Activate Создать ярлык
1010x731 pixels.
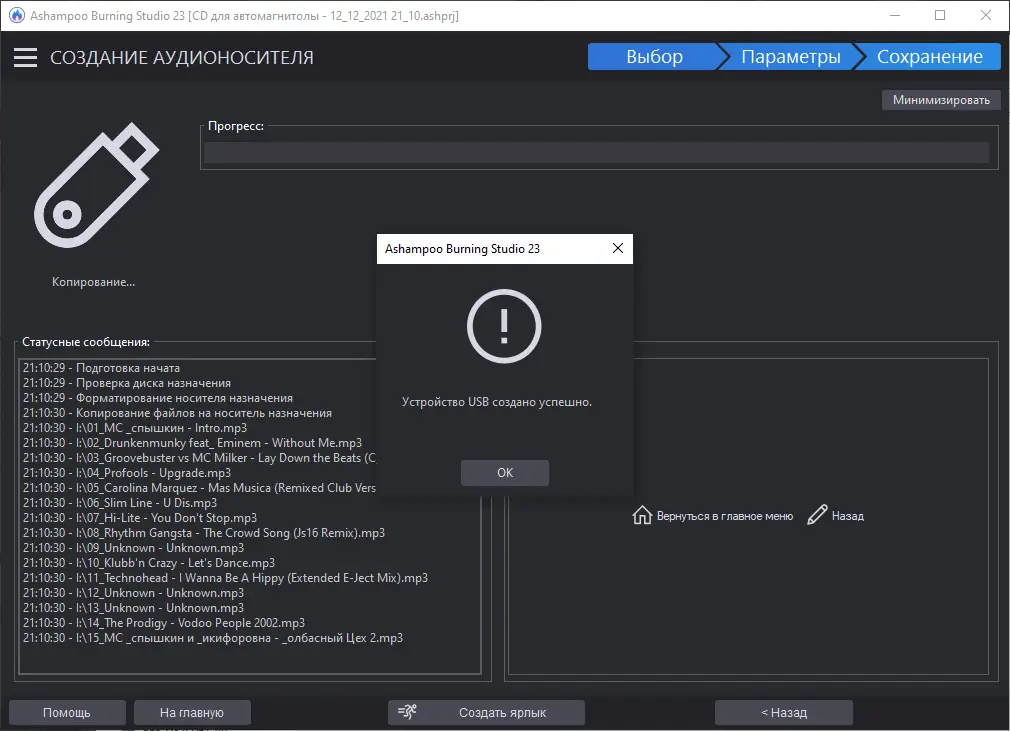click(486, 712)
